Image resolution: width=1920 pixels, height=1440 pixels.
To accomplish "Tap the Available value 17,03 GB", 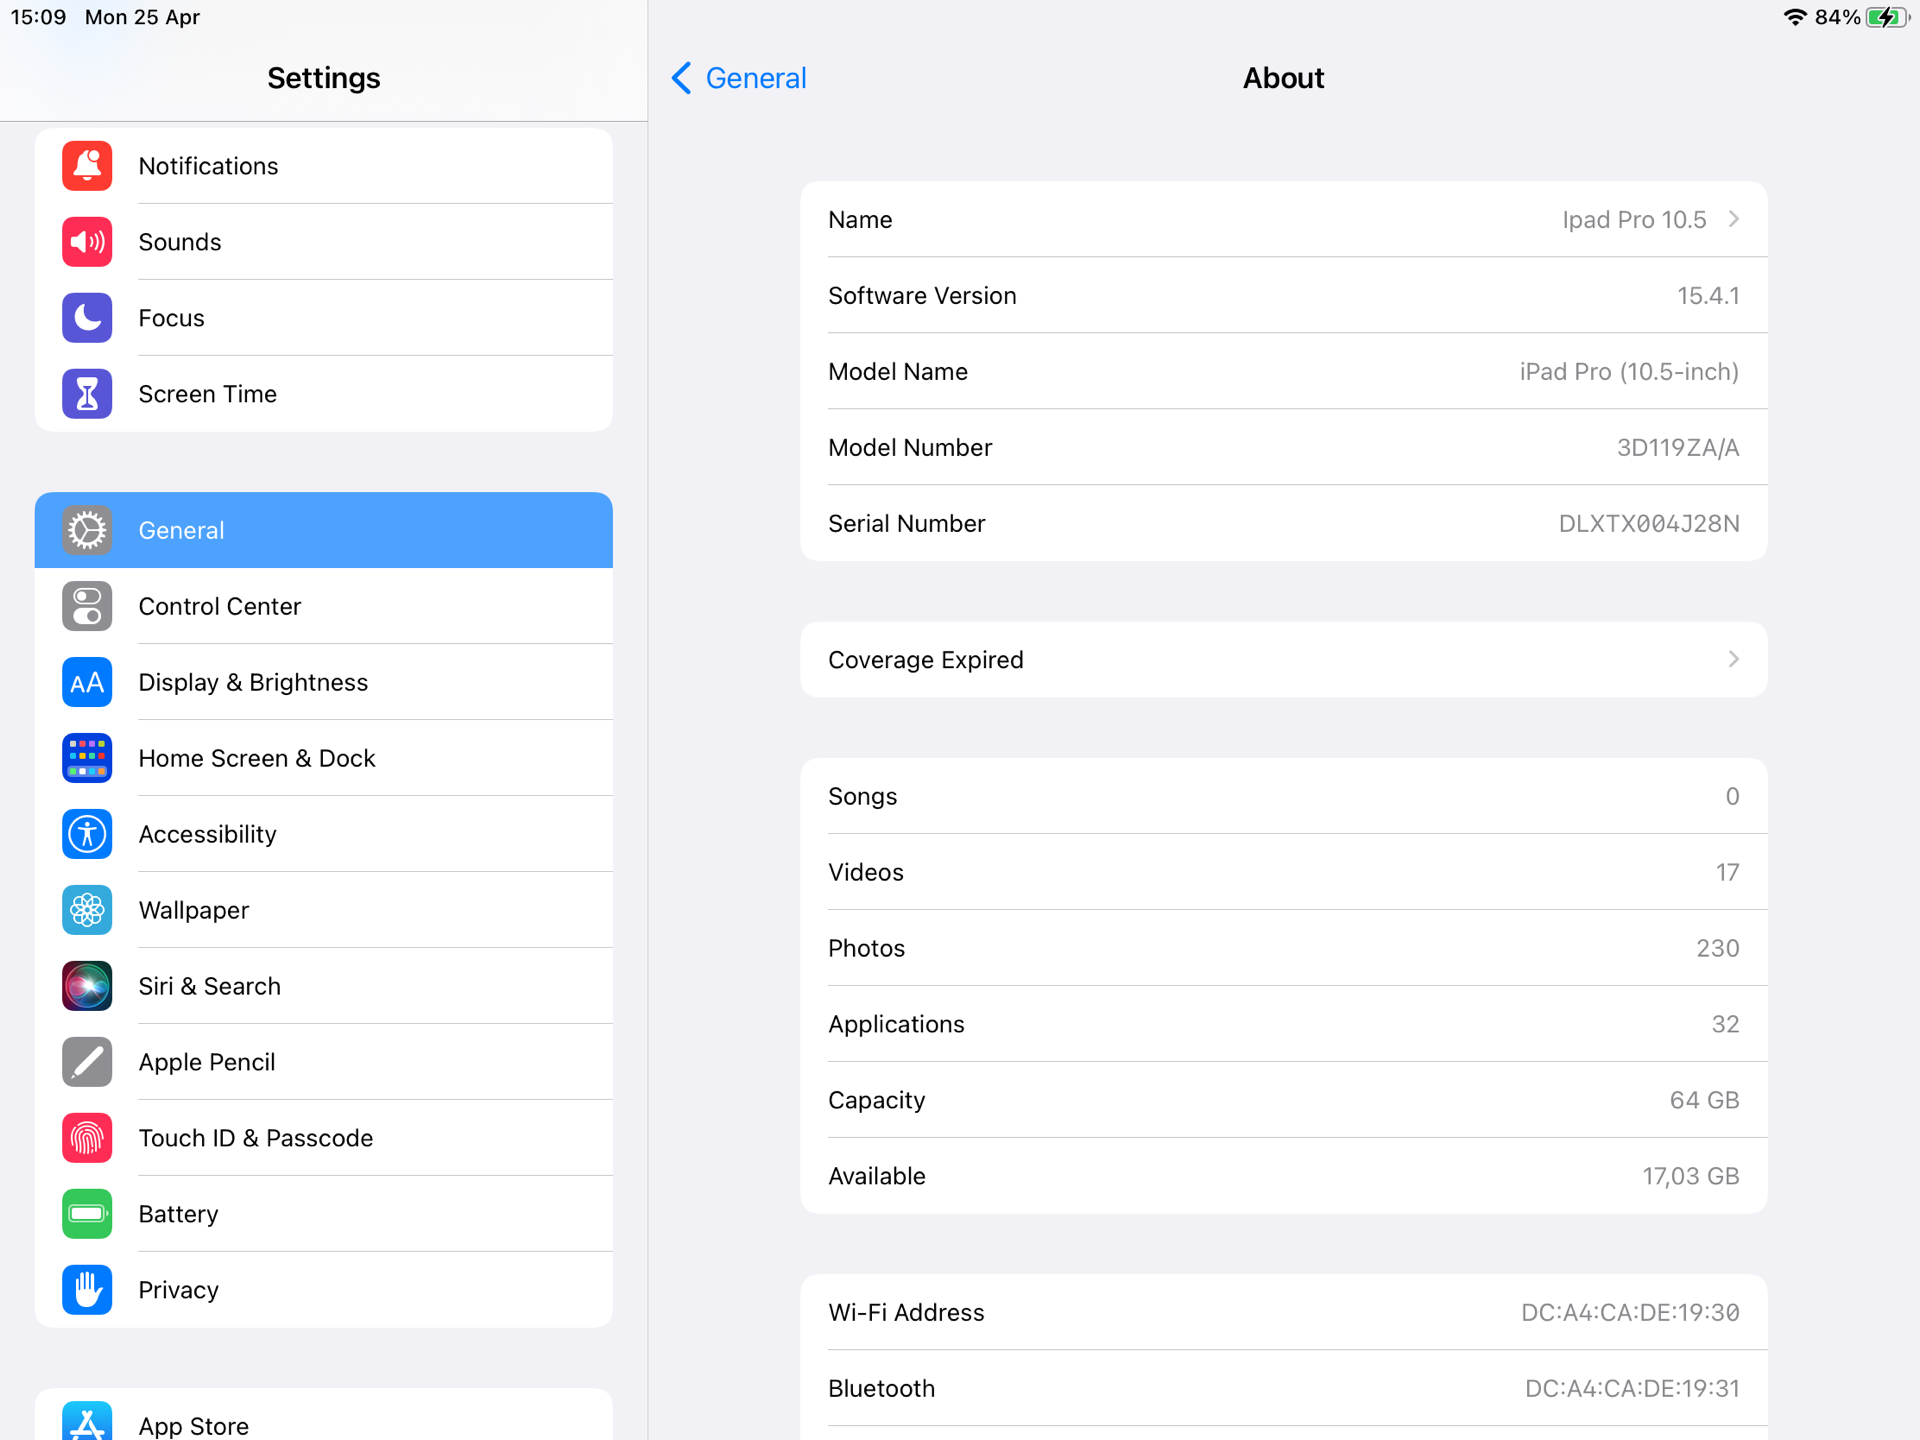I will 1691,1176.
